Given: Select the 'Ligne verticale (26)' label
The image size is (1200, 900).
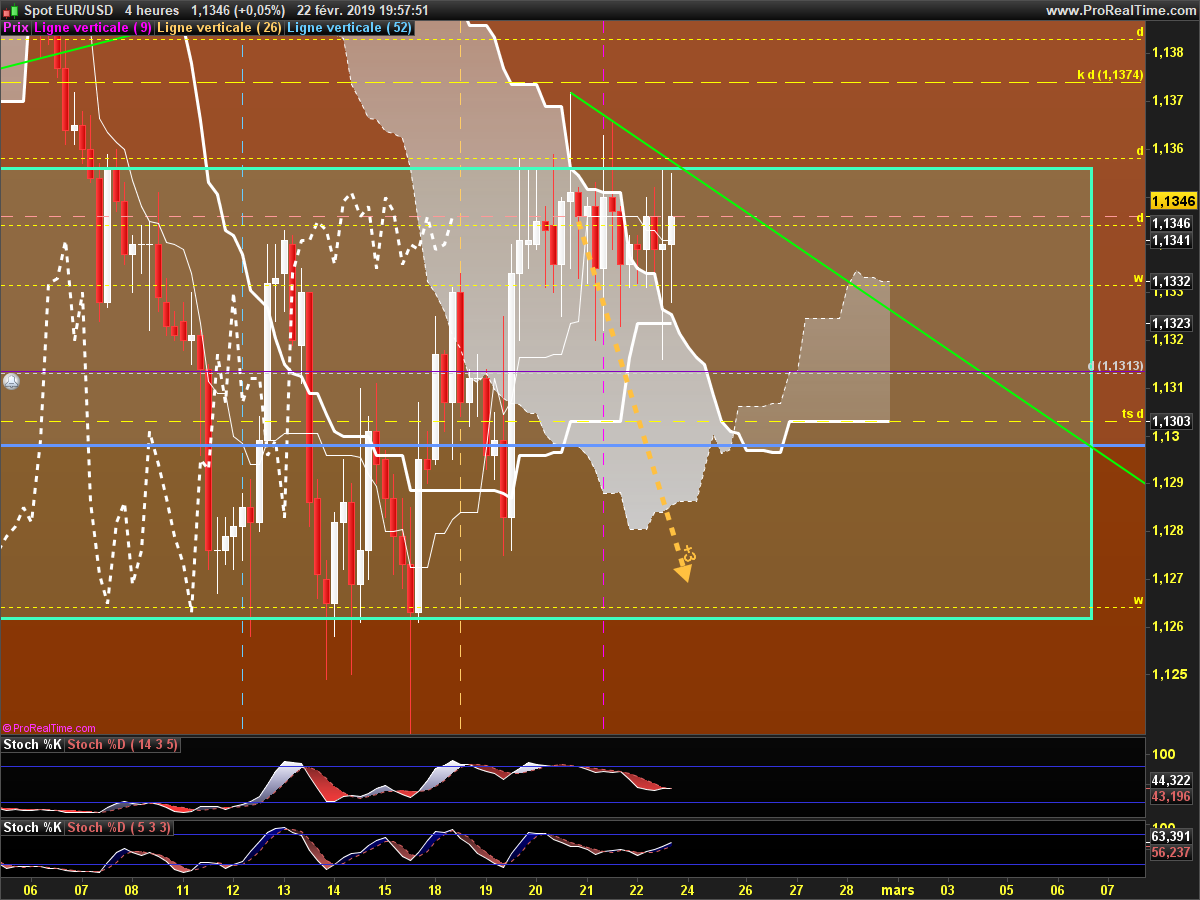Looking at the screenshot, I should 220,28.
